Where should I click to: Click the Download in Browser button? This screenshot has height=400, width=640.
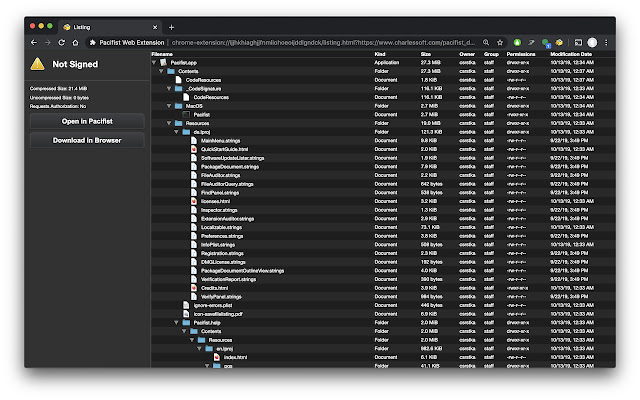point(87,141)
